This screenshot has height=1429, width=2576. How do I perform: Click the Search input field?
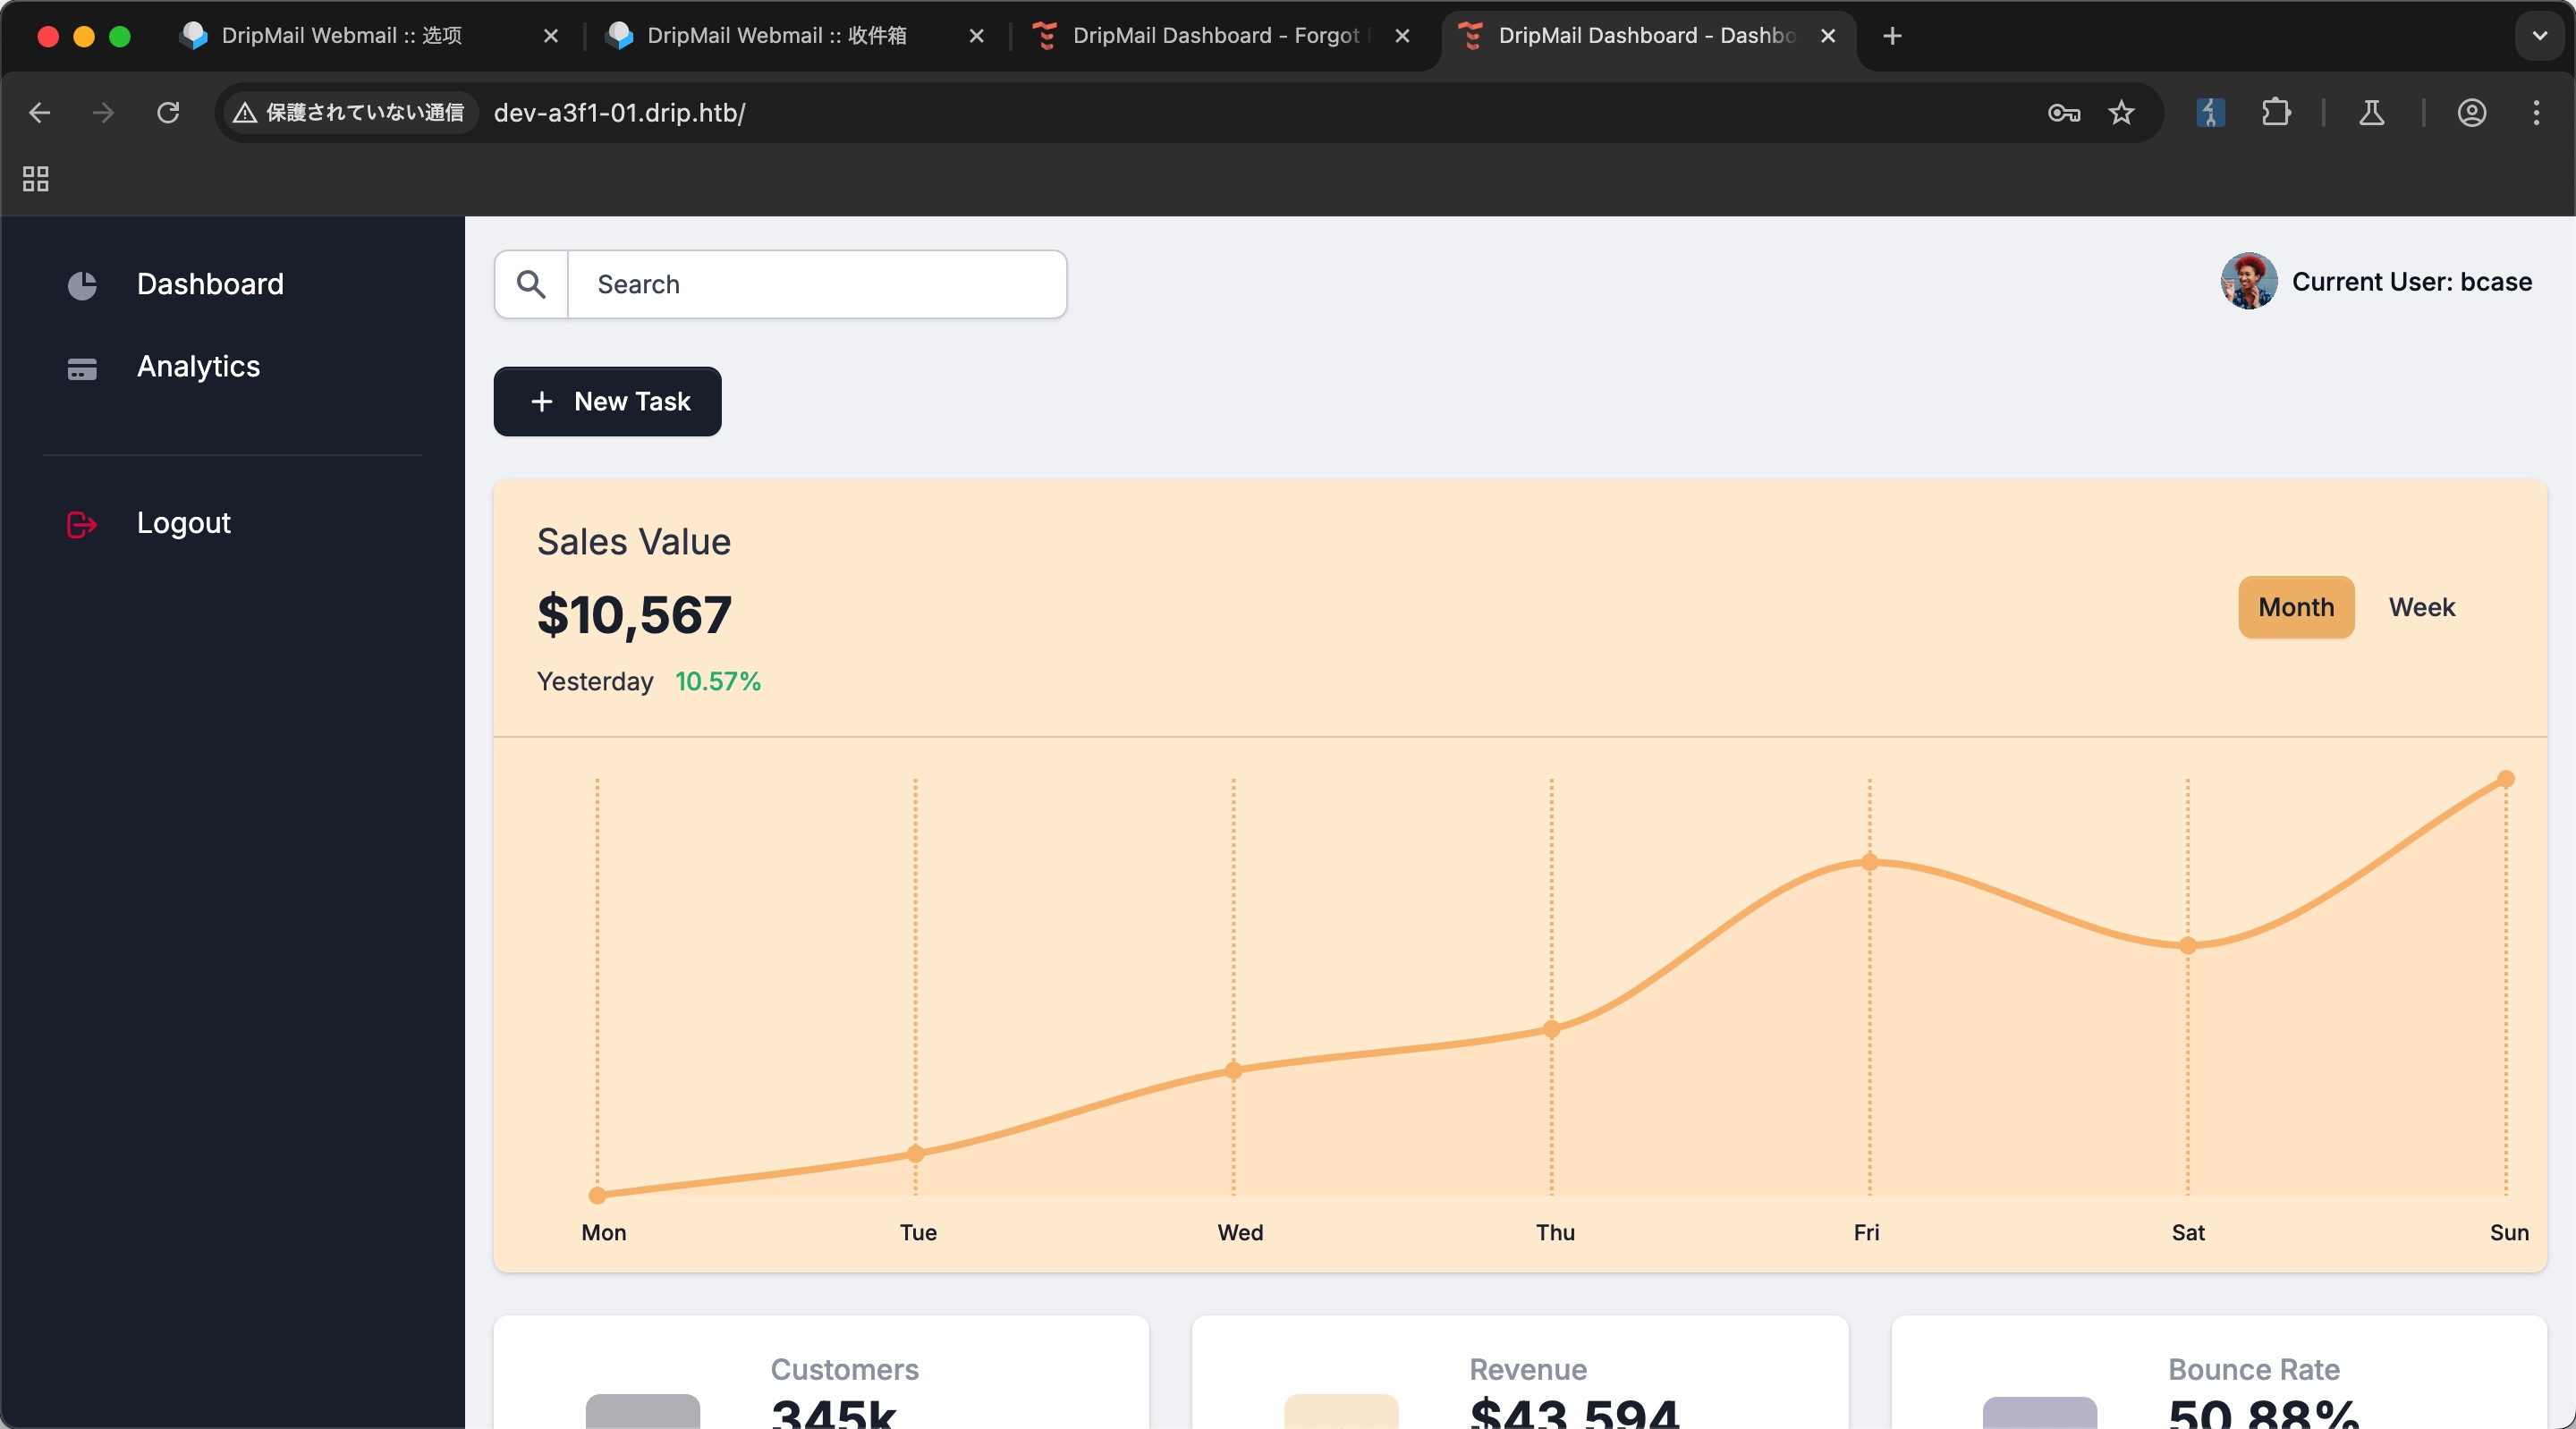click(815, 285)
